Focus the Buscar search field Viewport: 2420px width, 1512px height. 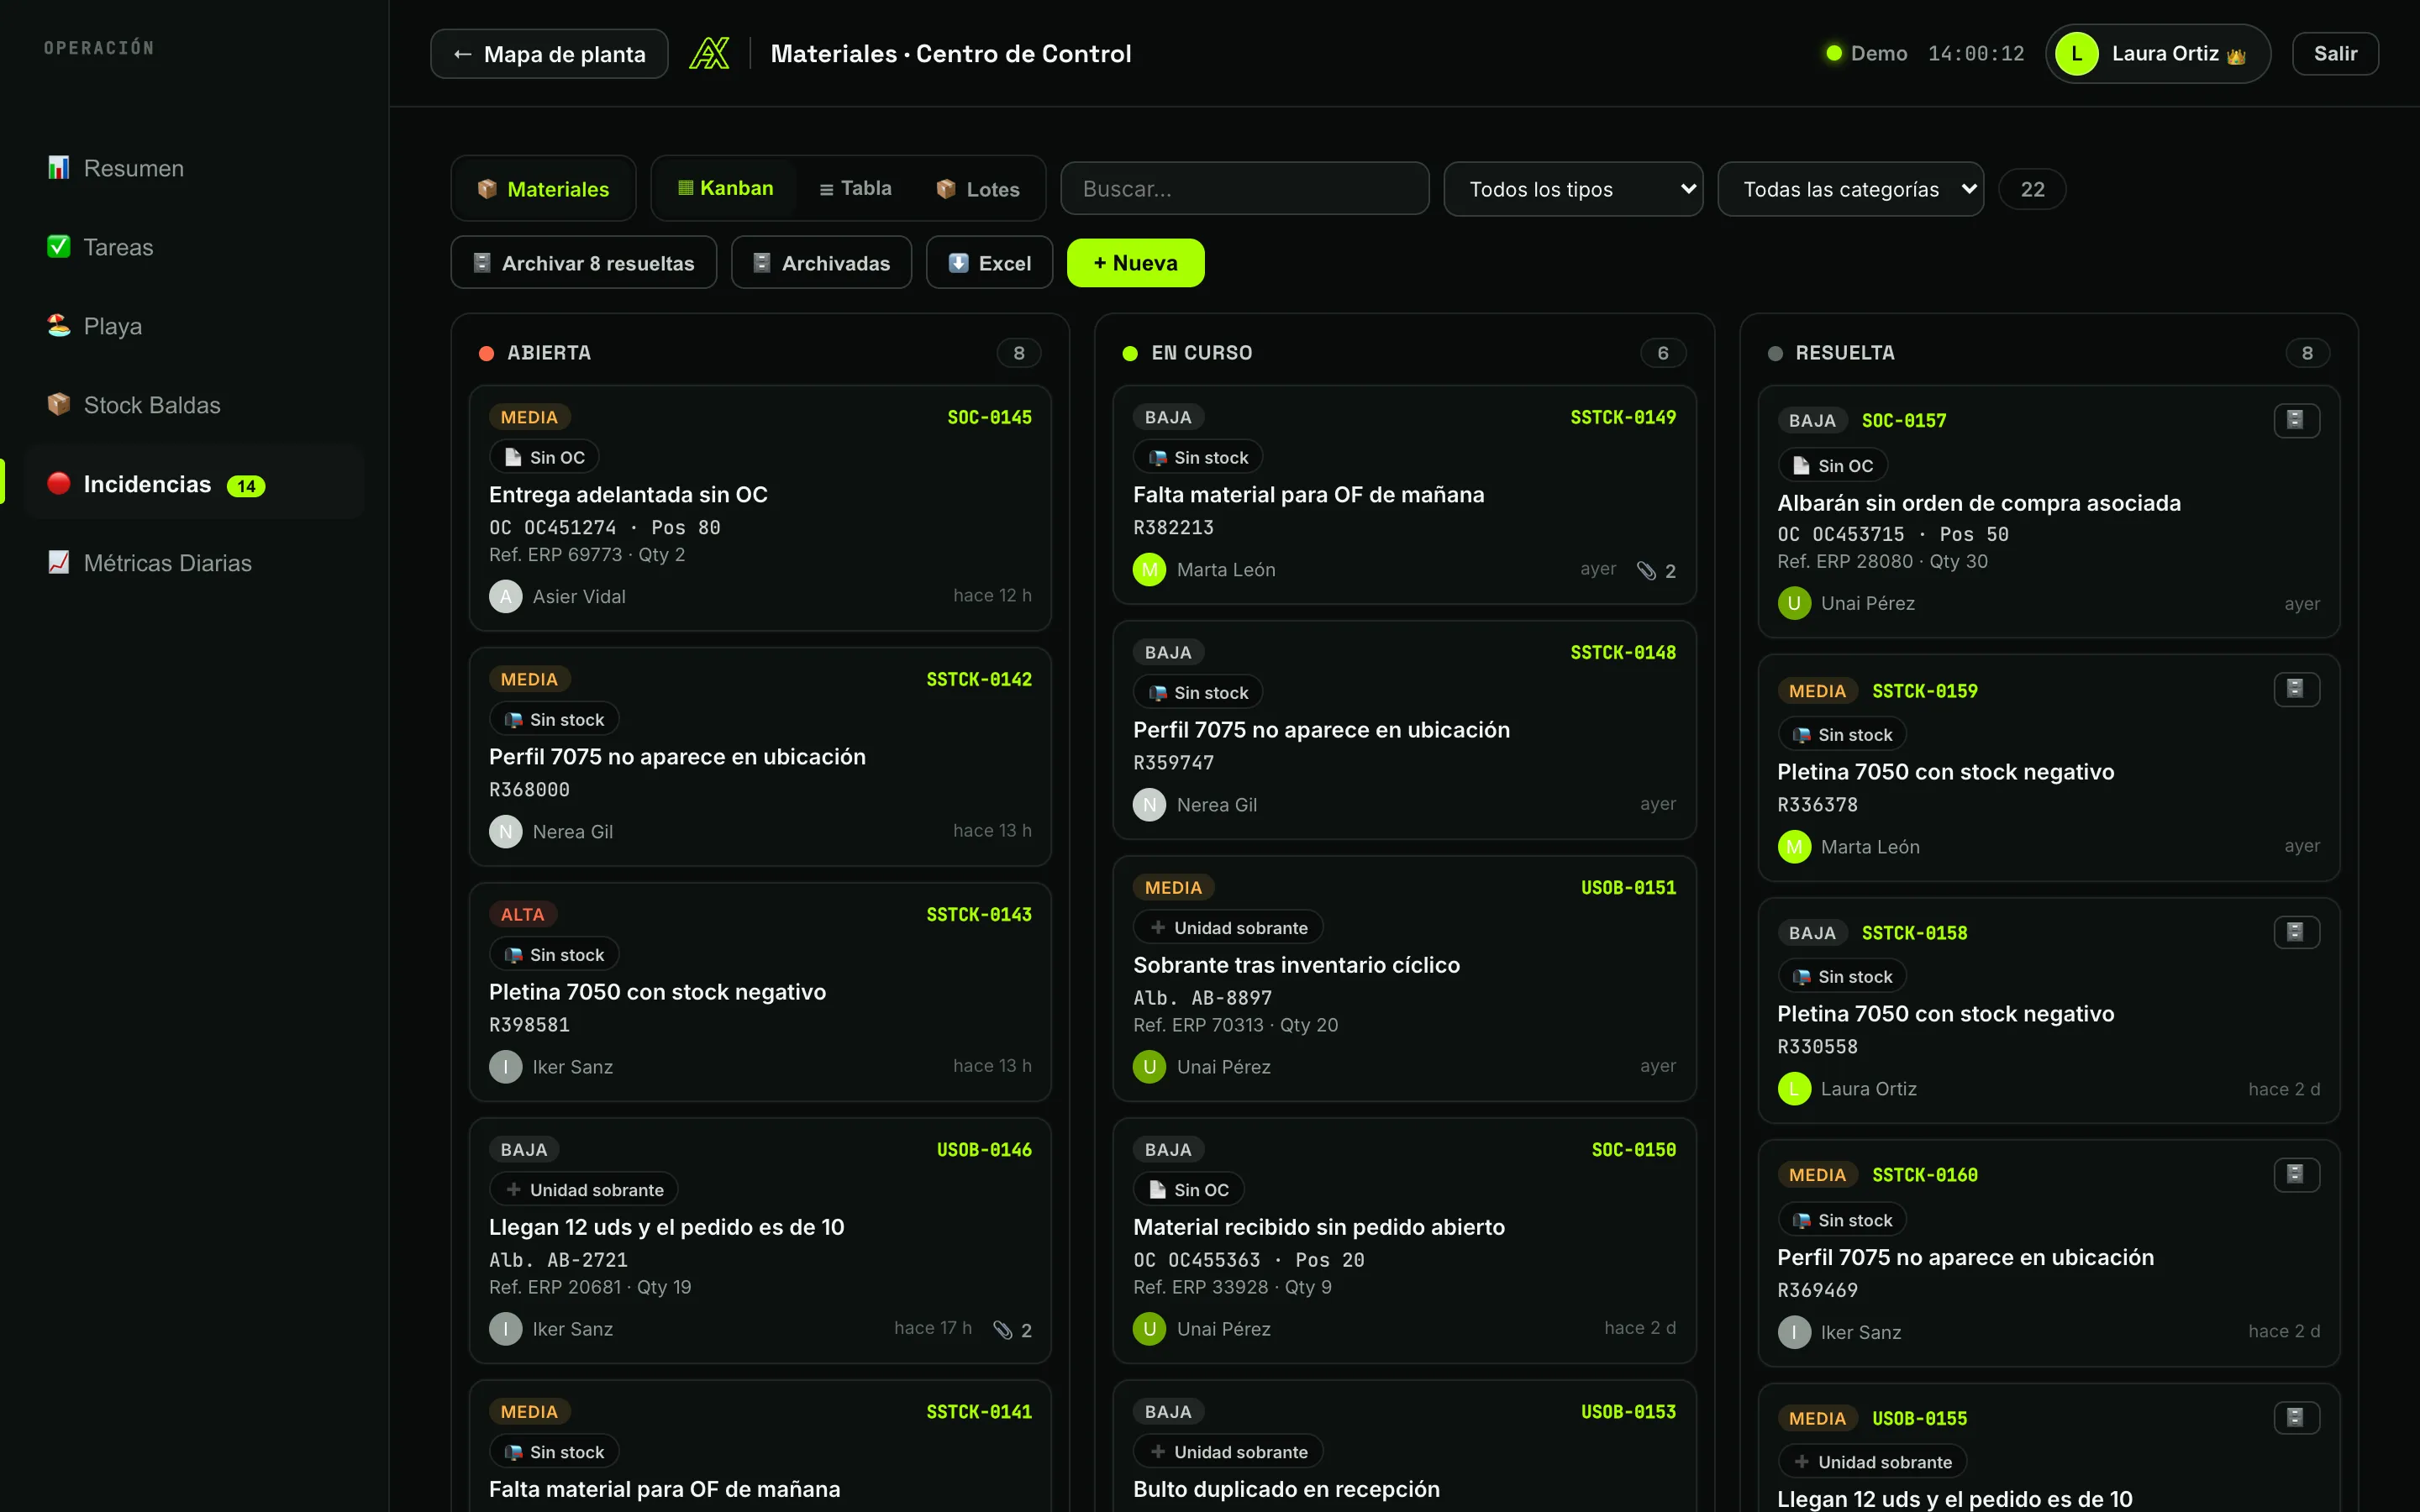coord(1244,189)
